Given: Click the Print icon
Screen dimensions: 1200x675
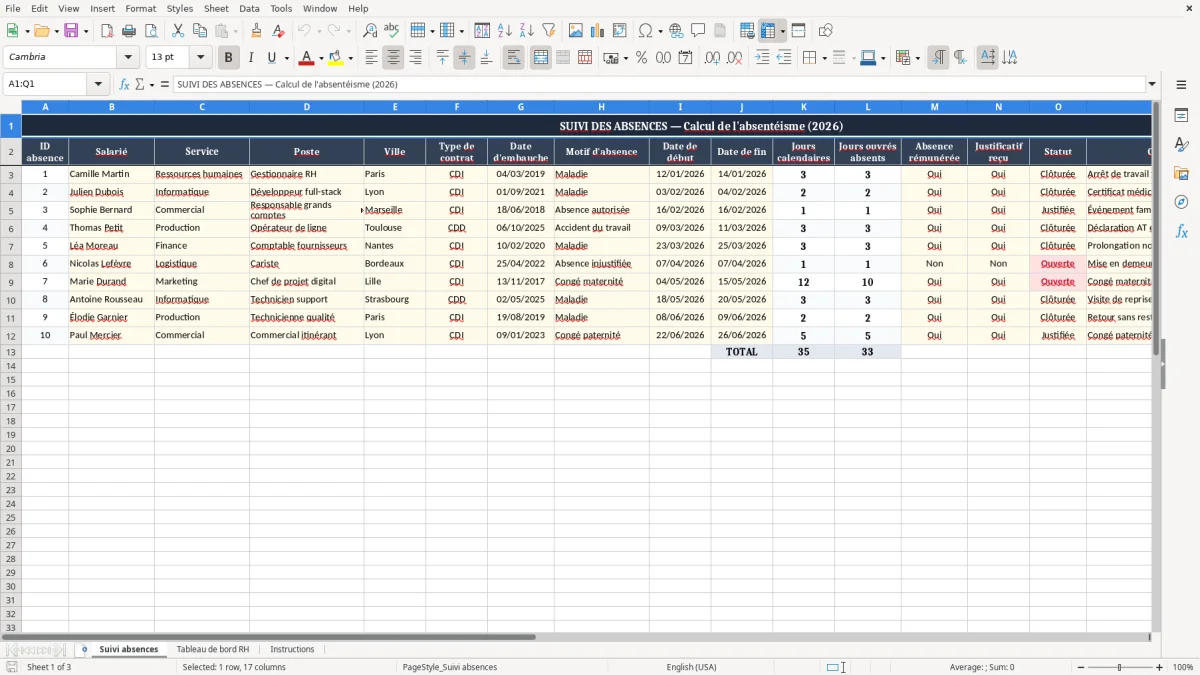Looking at the screenshot, I should click(129, 31).
